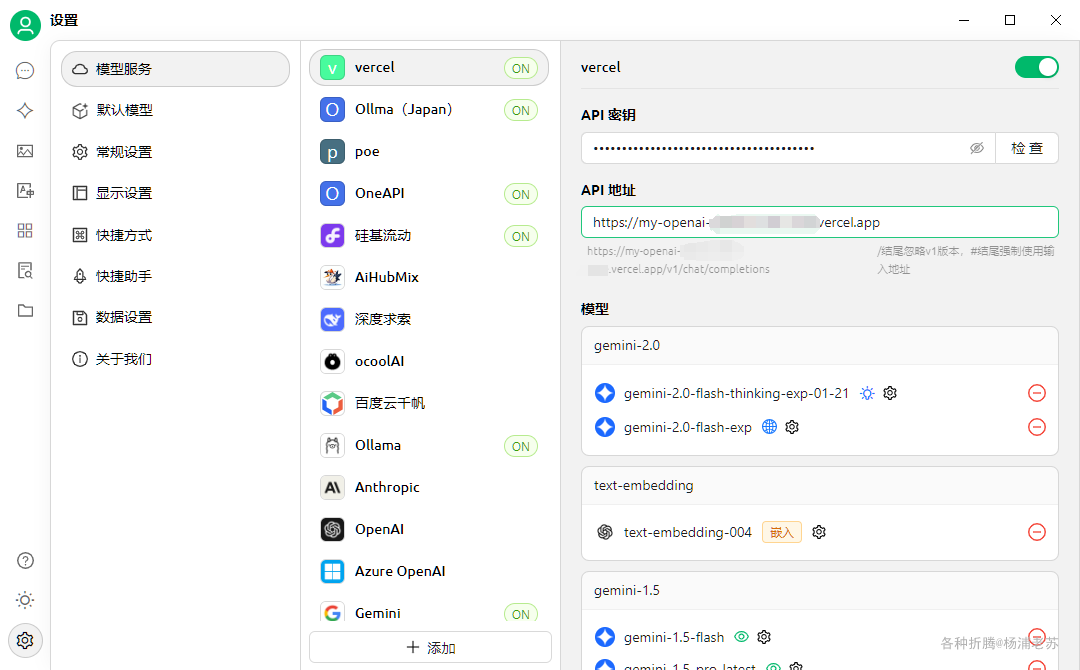
Task: Select 模型服务 settings menu
Action: [176, 69]
